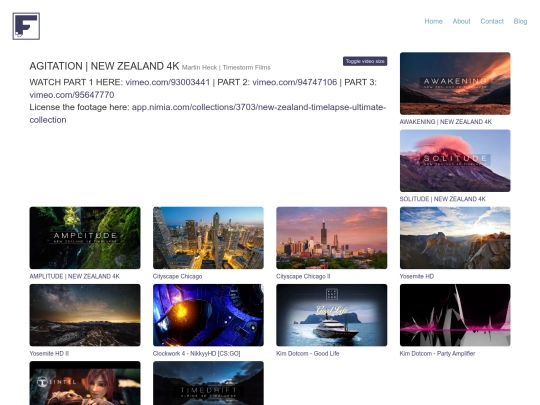Open the Clockwork 4 NikkyyHD thumbnail
The image size is (540, 405).
(208, 315)
